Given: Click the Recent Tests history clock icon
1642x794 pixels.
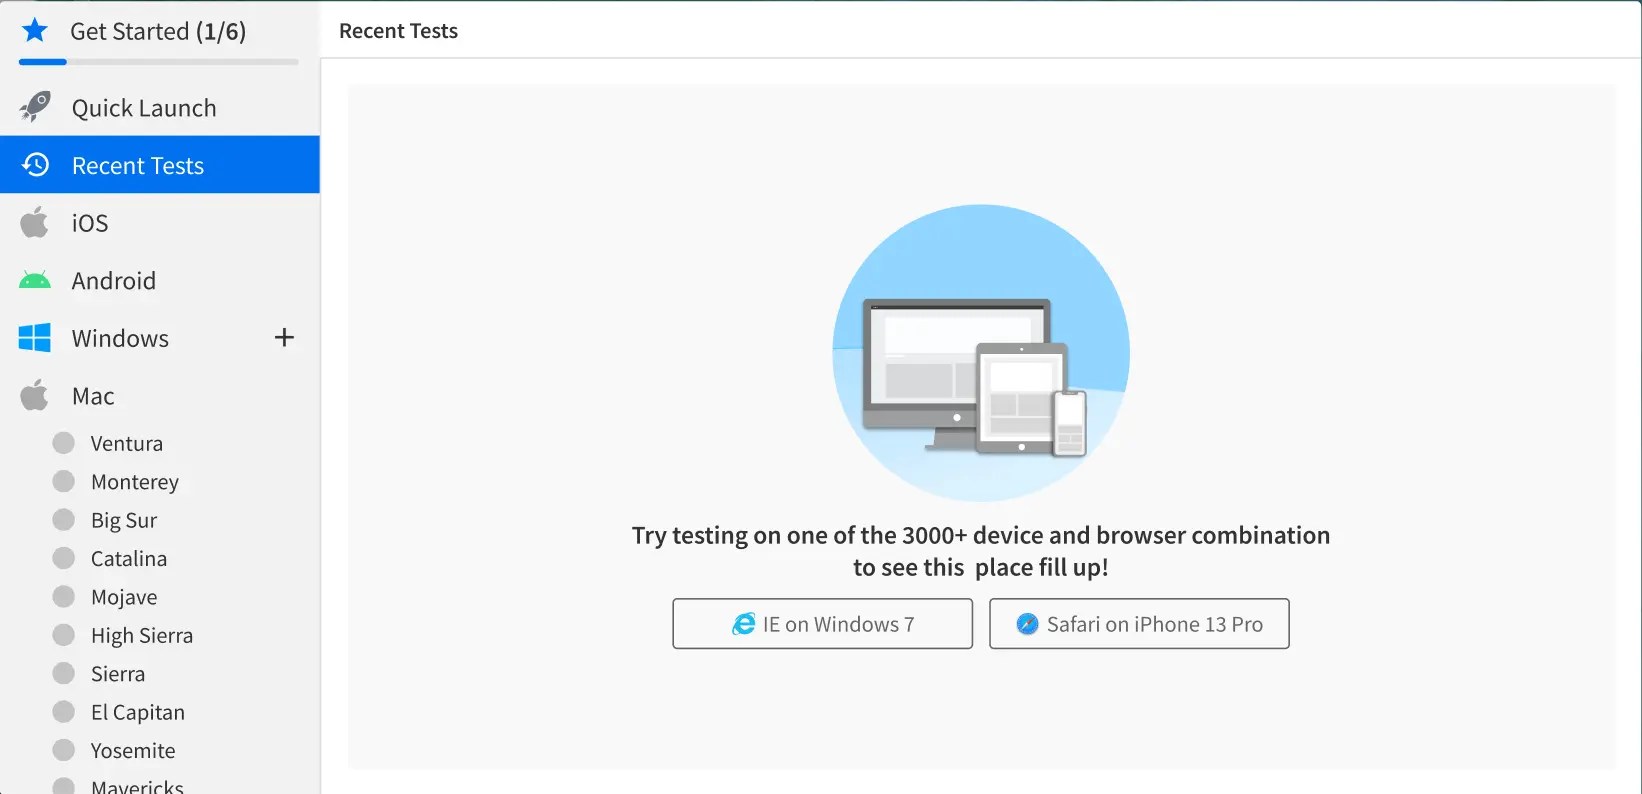Looking at the screenshot, I should tap(36, 165).
